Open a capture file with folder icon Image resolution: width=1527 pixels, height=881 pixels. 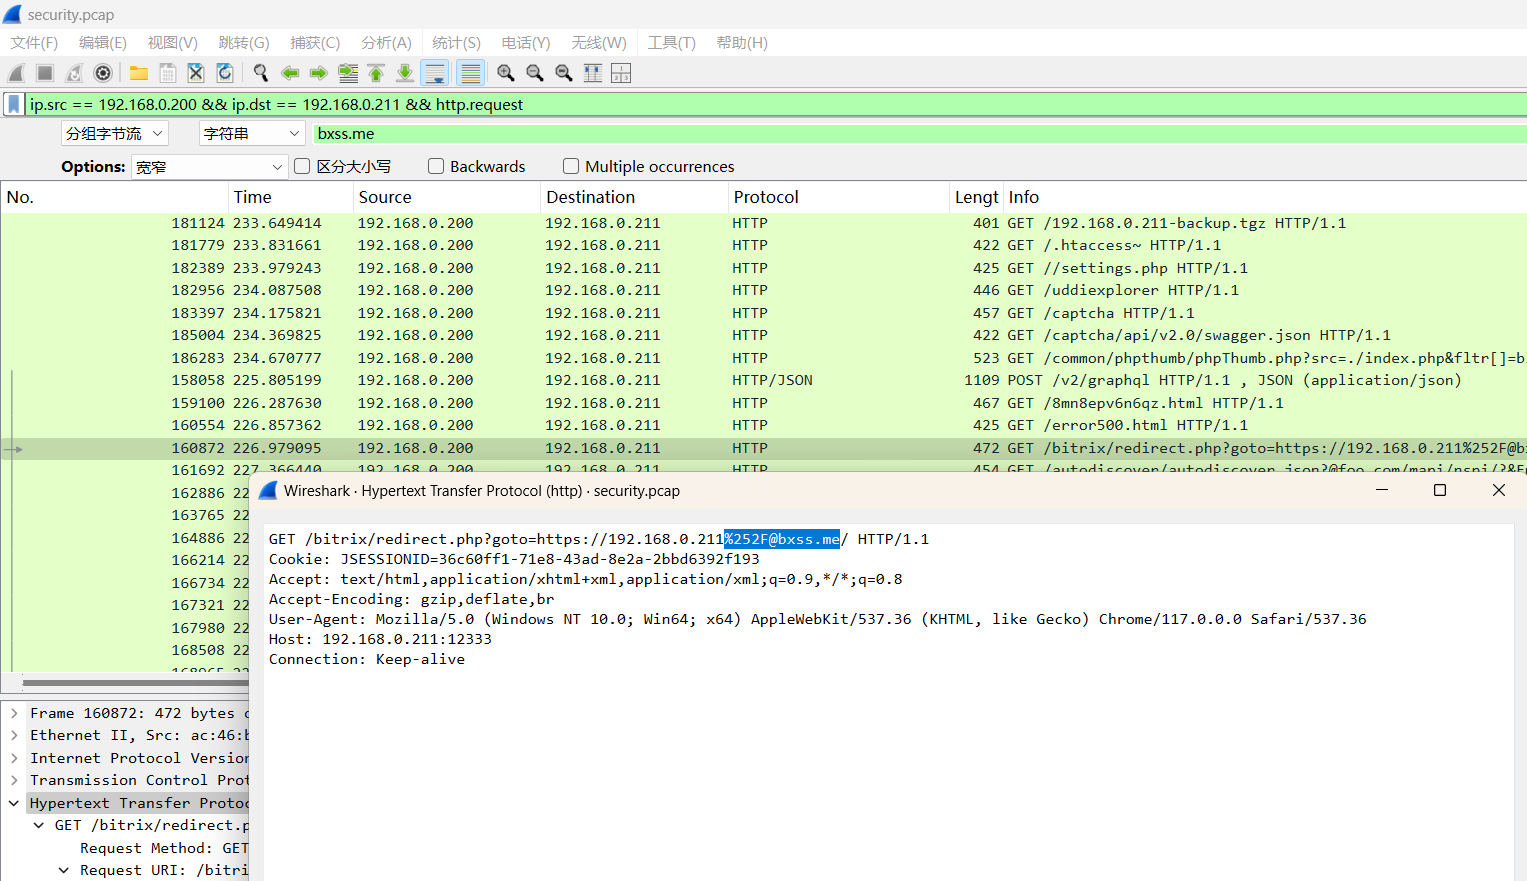click(x=139, y=73)
